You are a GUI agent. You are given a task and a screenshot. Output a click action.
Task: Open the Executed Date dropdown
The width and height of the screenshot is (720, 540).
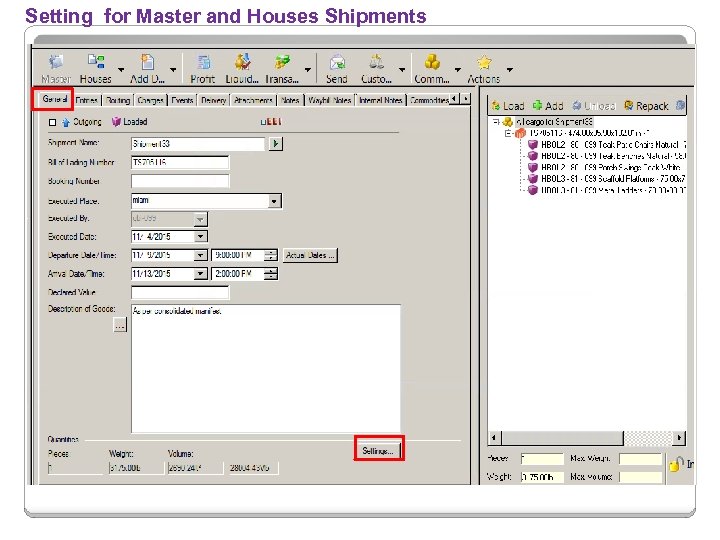click(x=200, y=237)
